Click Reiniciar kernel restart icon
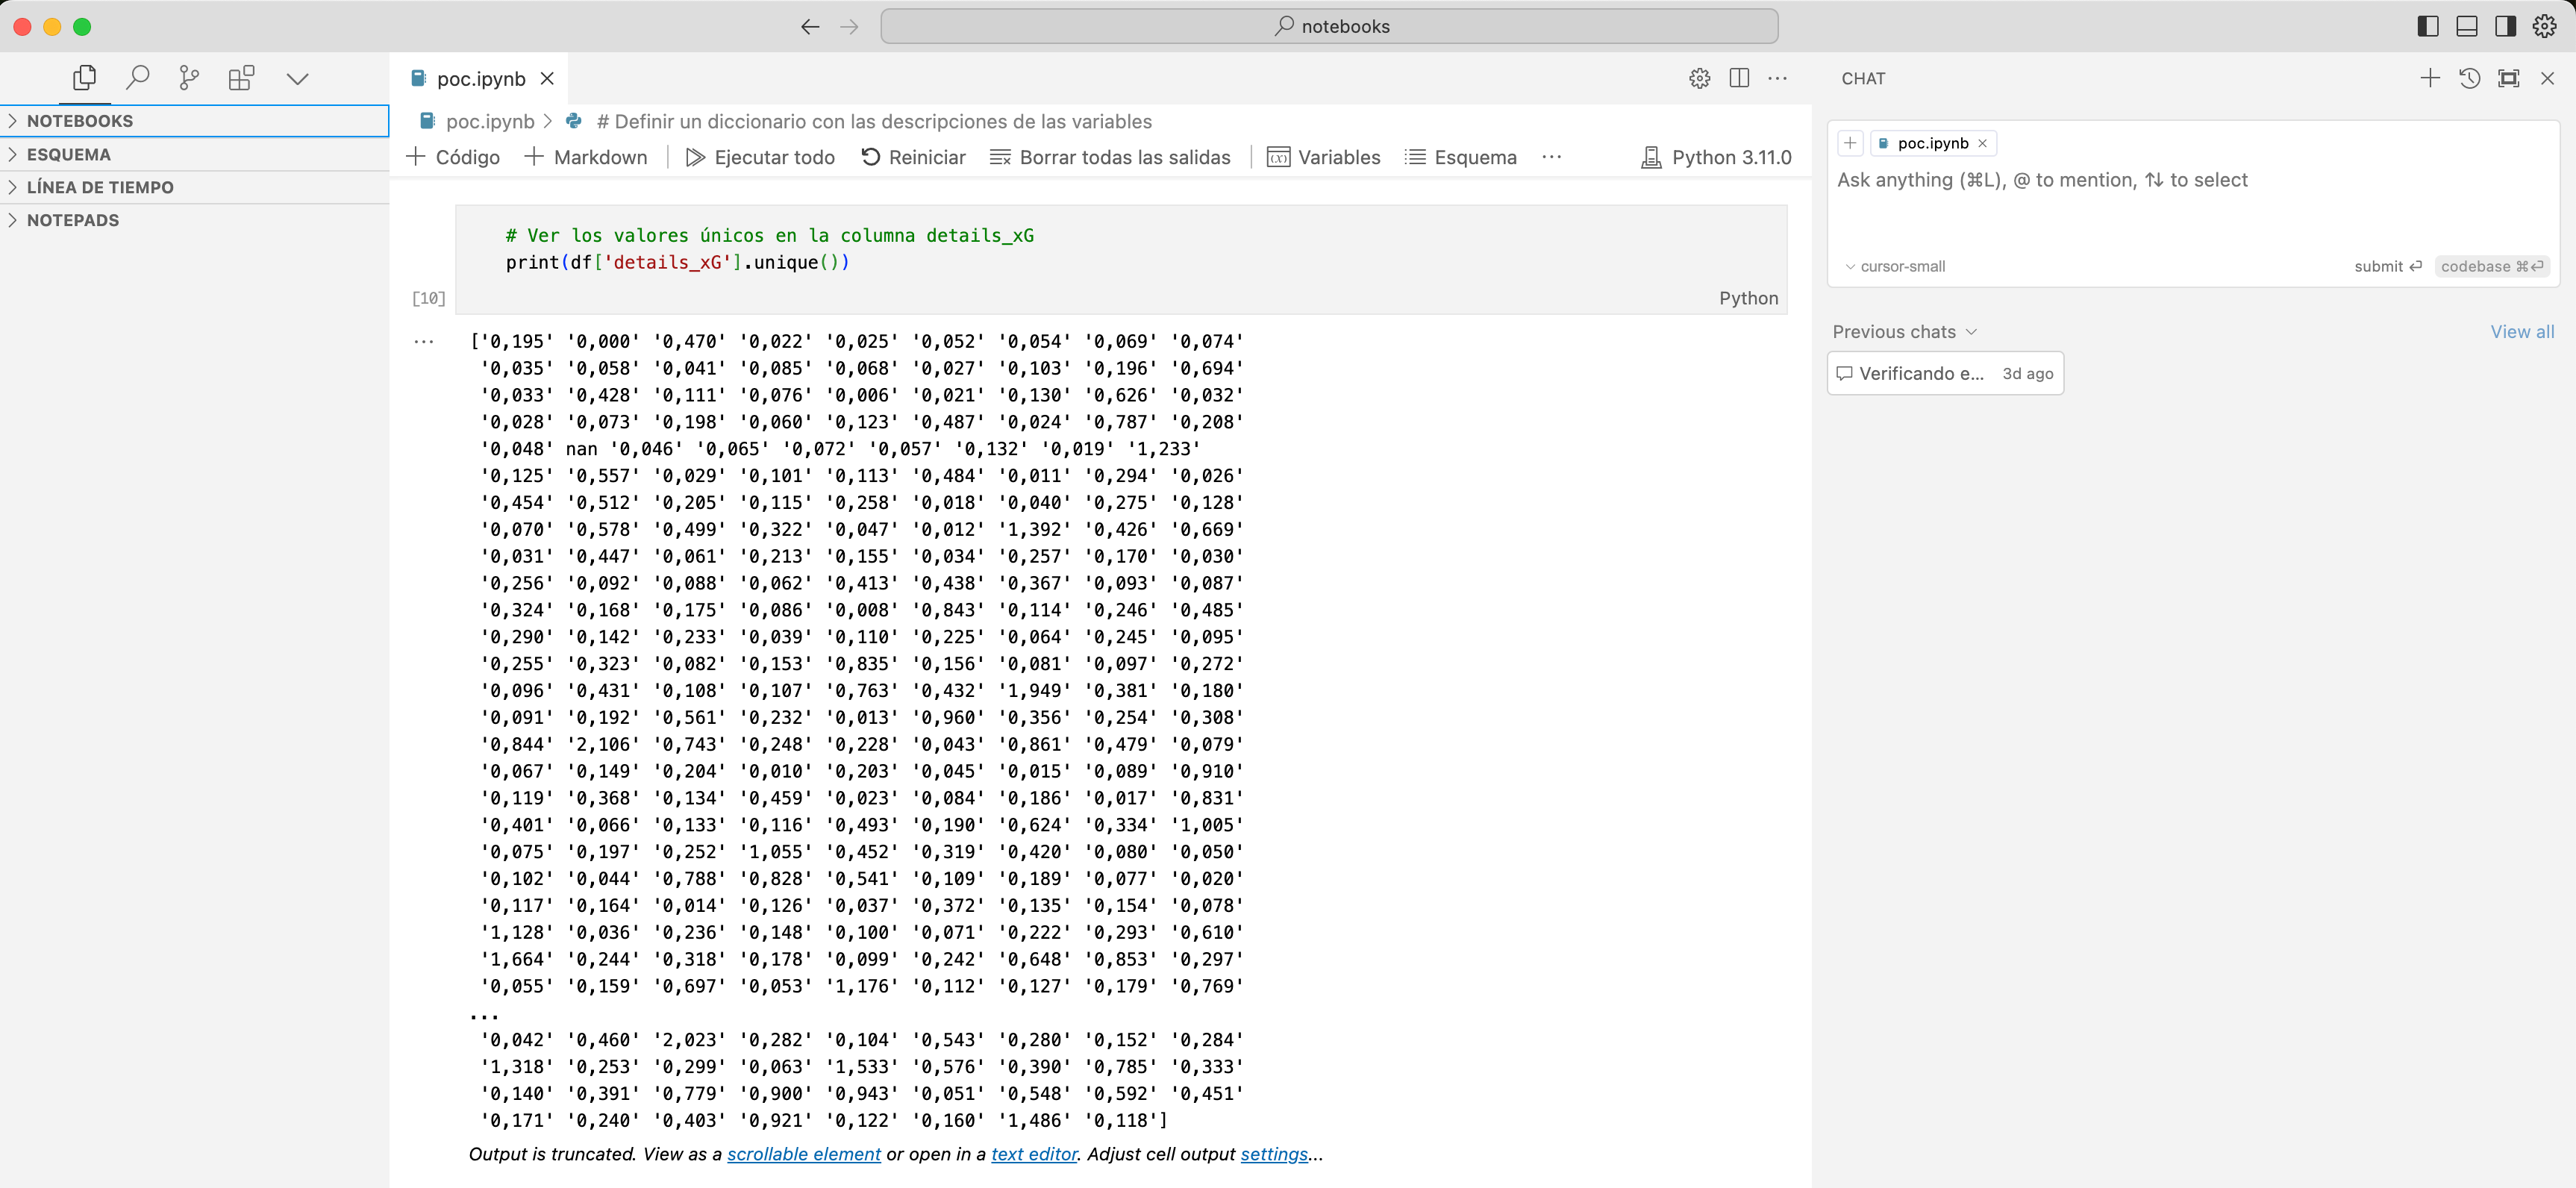Viewport: 2576px width, 1188px height. [x=870, y=157]
